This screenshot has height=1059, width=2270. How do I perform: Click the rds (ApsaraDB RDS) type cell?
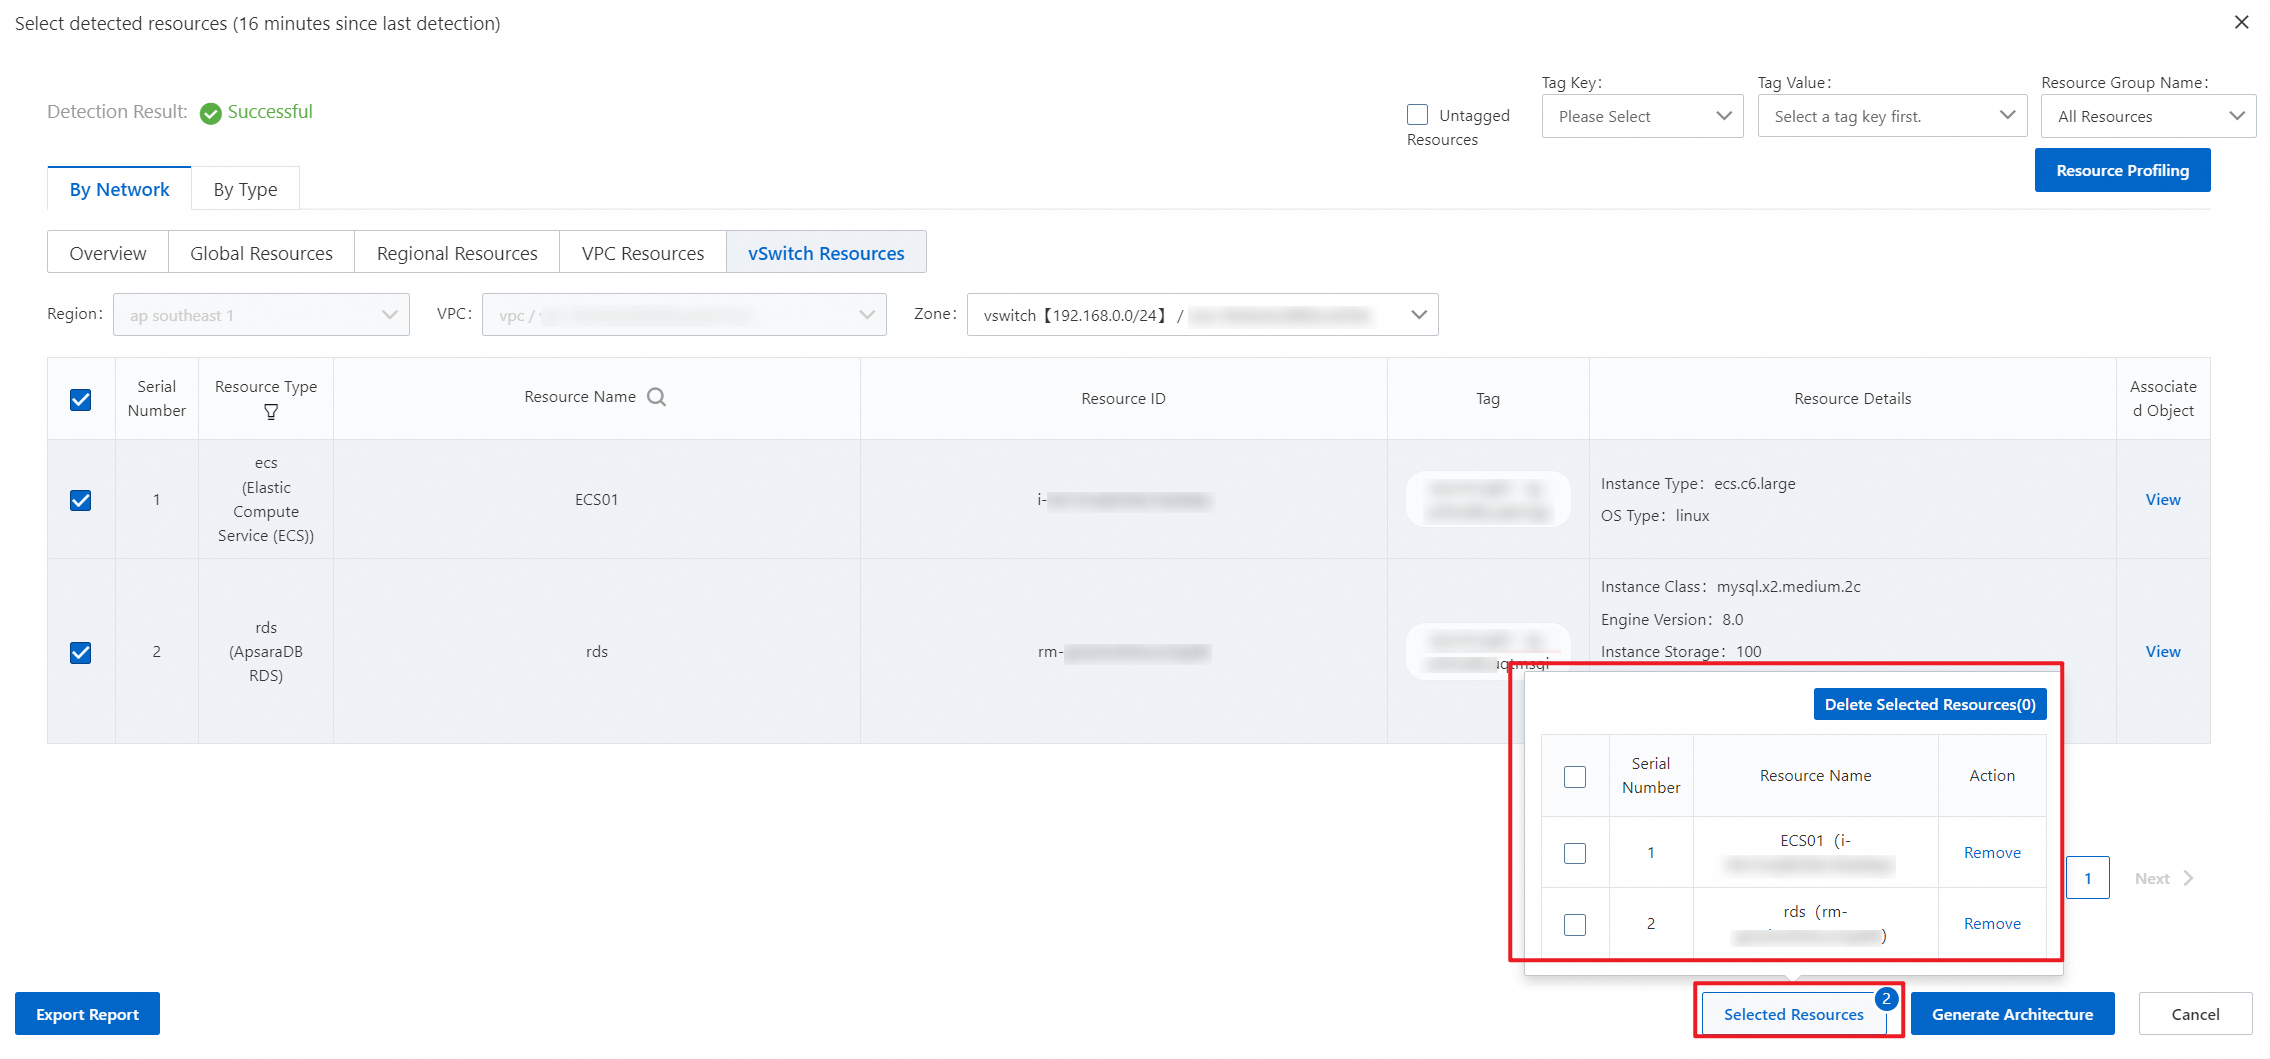click(x=266, y=651)
